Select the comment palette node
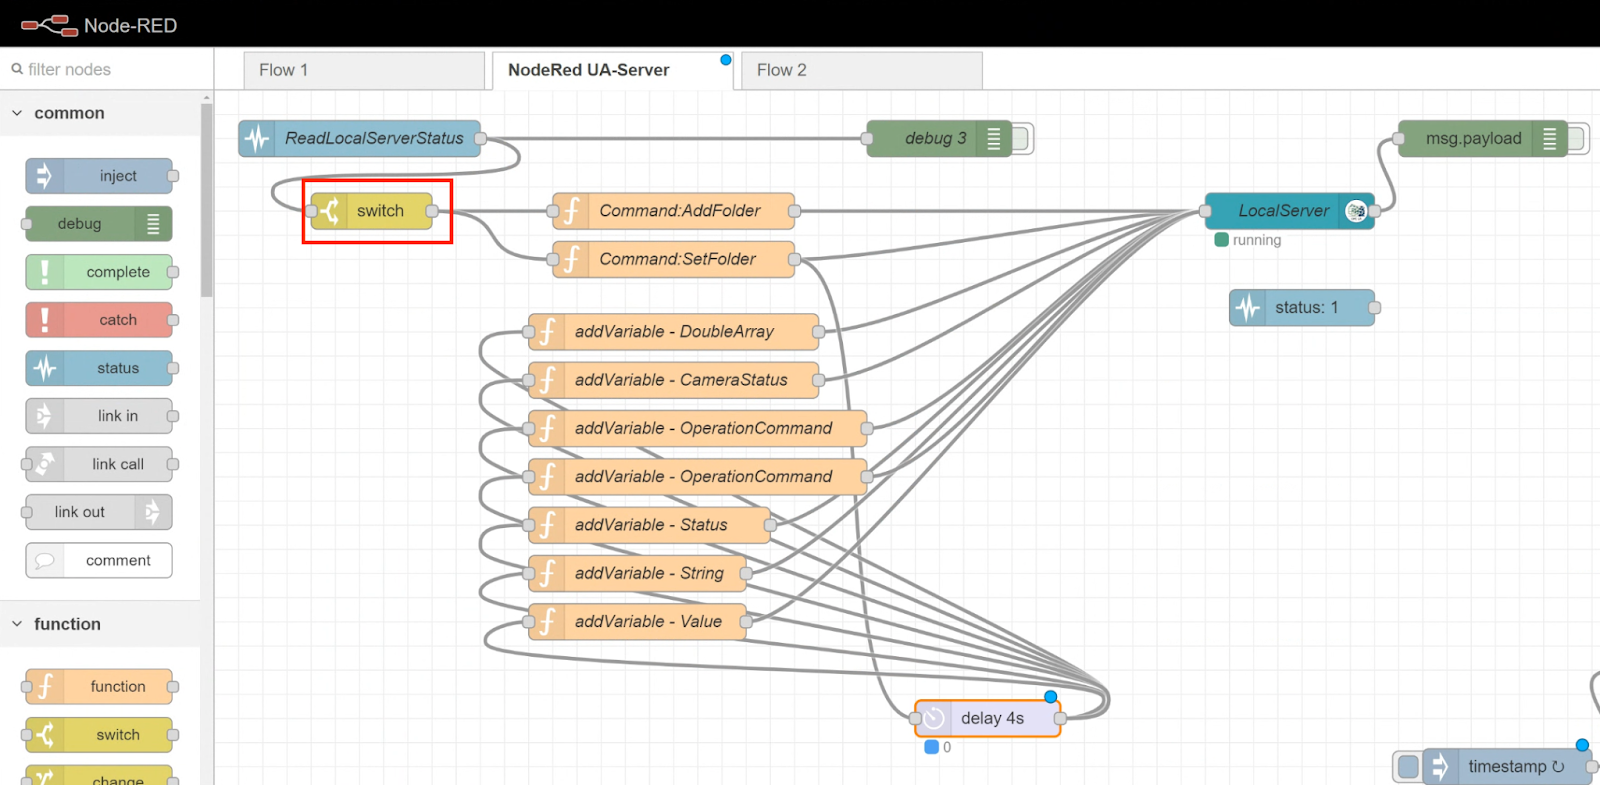This screenshot has width=1600, height=785. 99,560
